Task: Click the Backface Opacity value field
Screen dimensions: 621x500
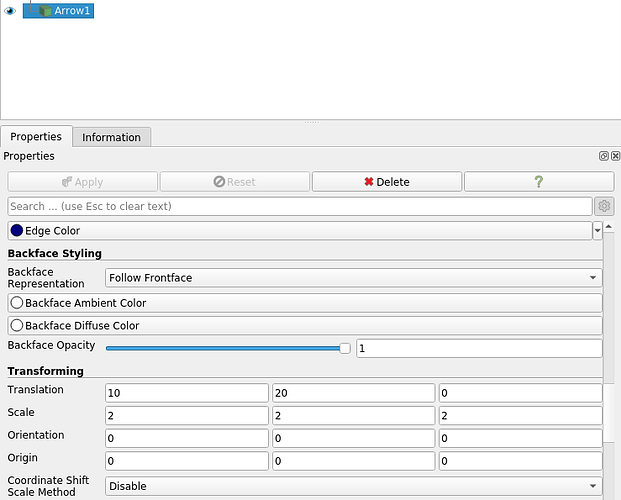Action: 478,348
